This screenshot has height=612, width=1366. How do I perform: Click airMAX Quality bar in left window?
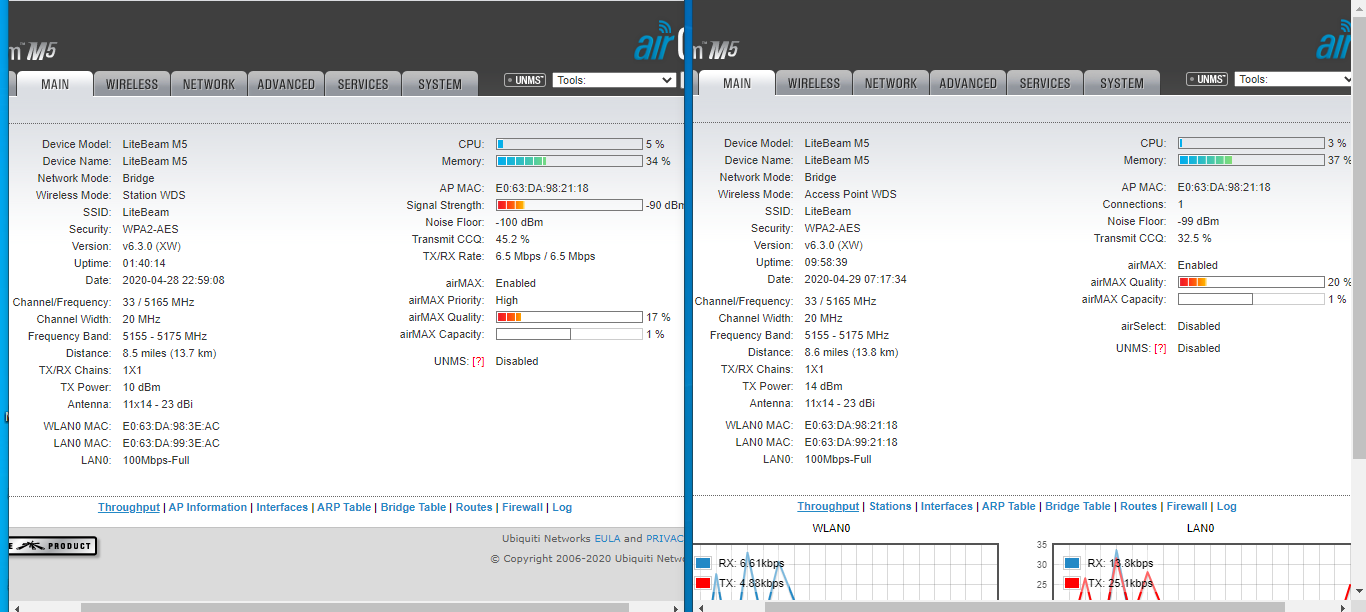coord(569,317)
